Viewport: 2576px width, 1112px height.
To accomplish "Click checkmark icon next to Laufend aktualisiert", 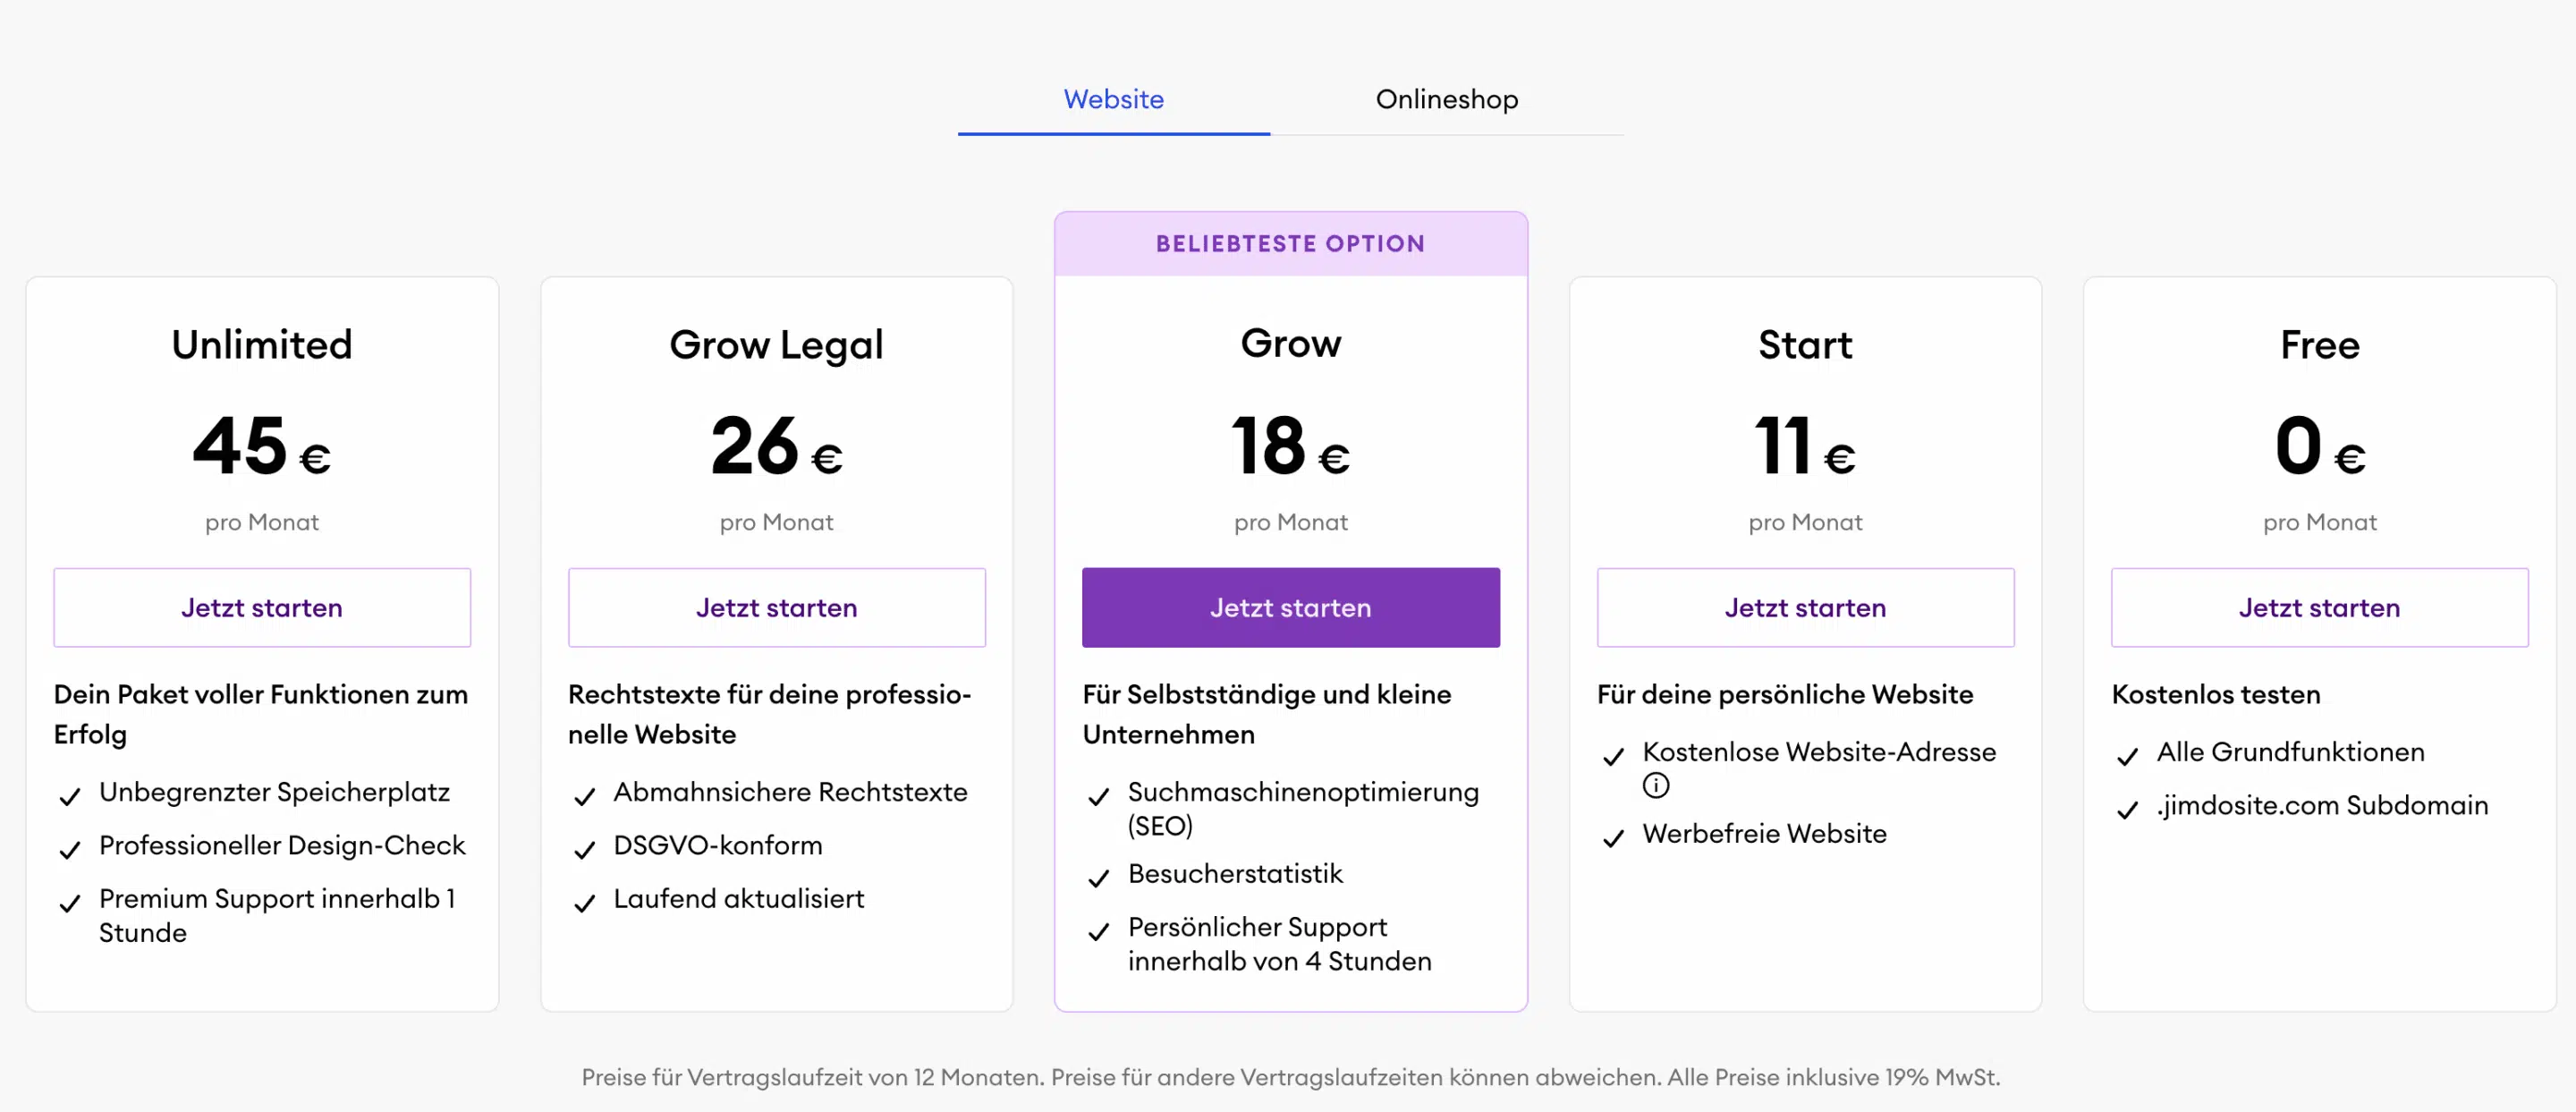I will (585, 903).
